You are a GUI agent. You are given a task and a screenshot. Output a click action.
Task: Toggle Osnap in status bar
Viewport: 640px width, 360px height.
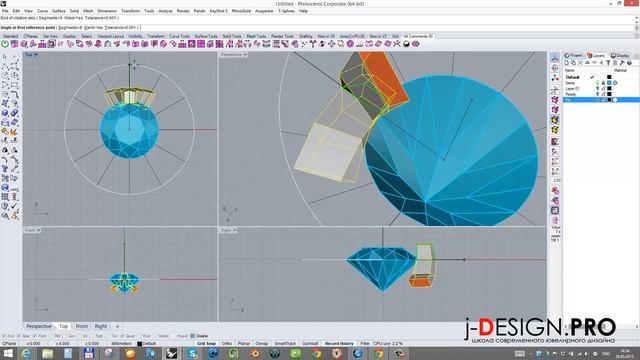pyautogui.click(x=262, y=344)
